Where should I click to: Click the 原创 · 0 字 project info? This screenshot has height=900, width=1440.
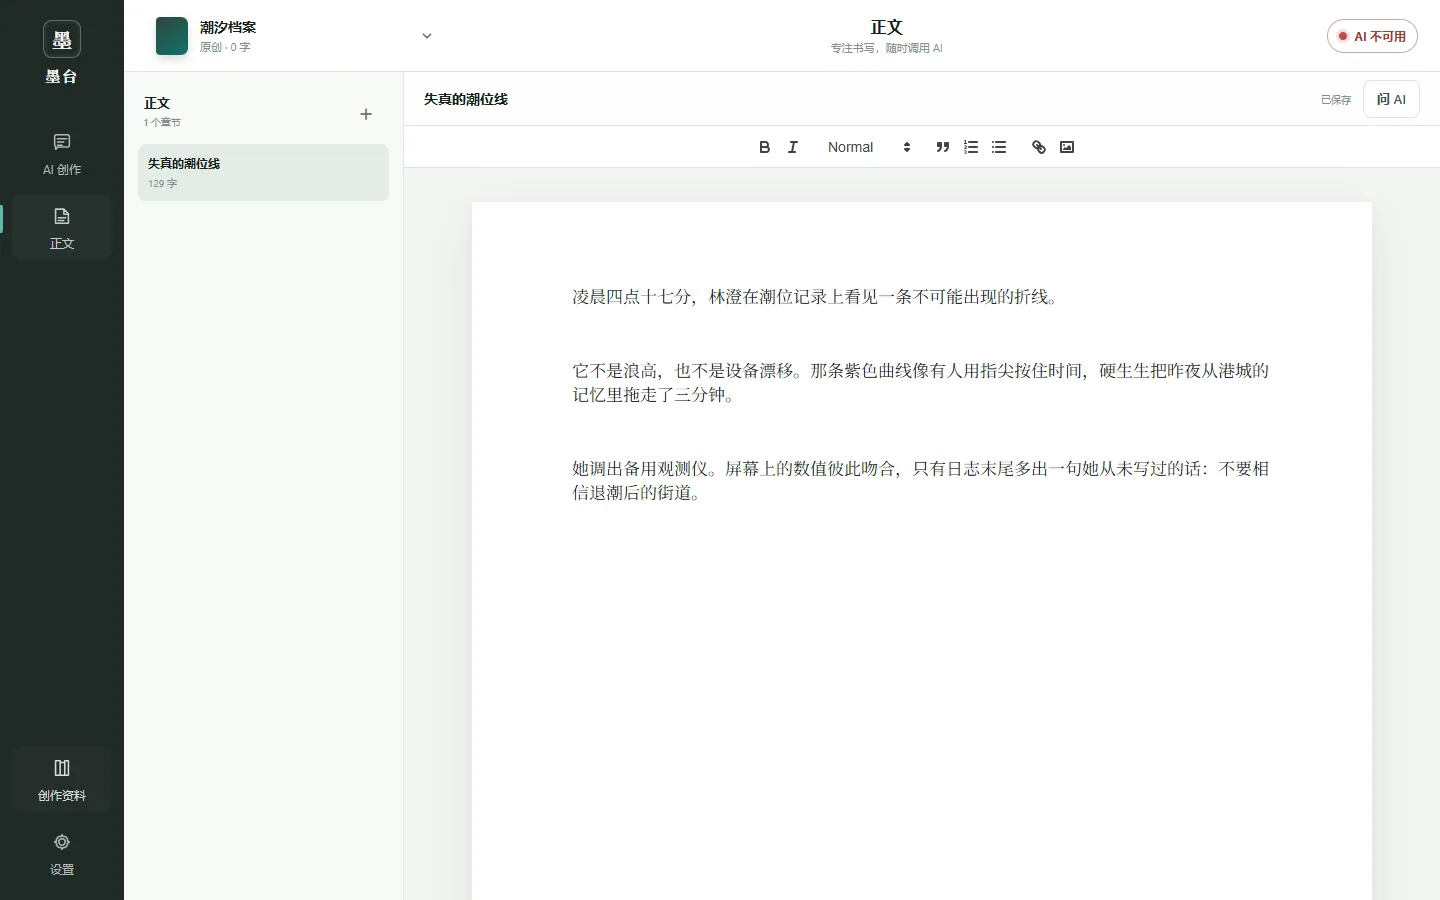click(225, 47)
